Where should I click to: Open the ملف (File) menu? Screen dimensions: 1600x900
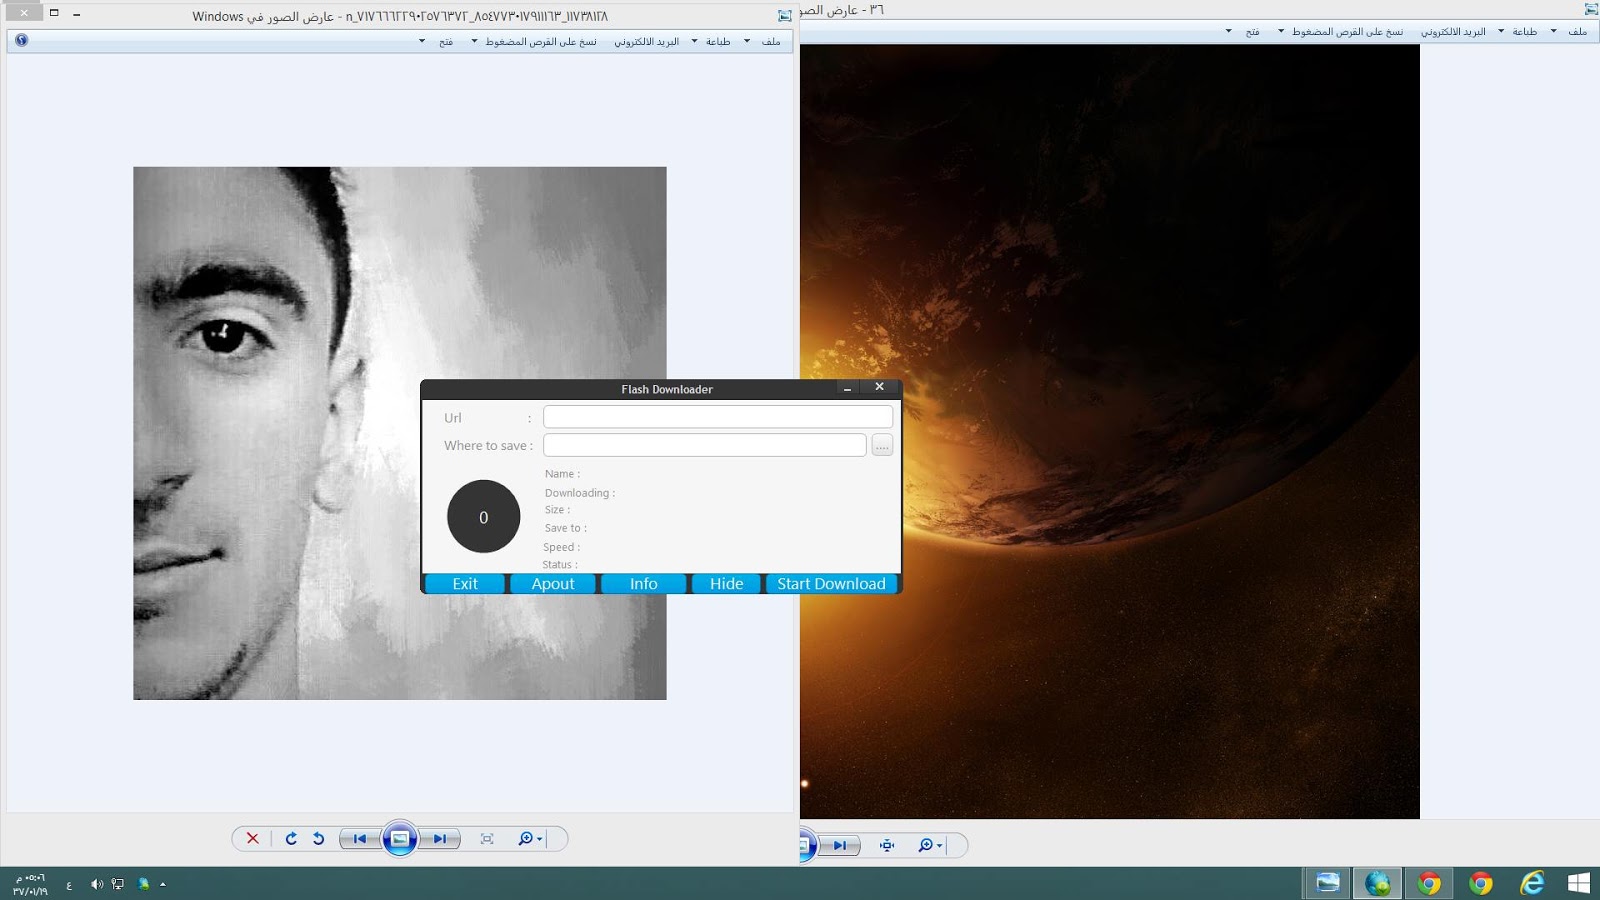coord(771,41)
